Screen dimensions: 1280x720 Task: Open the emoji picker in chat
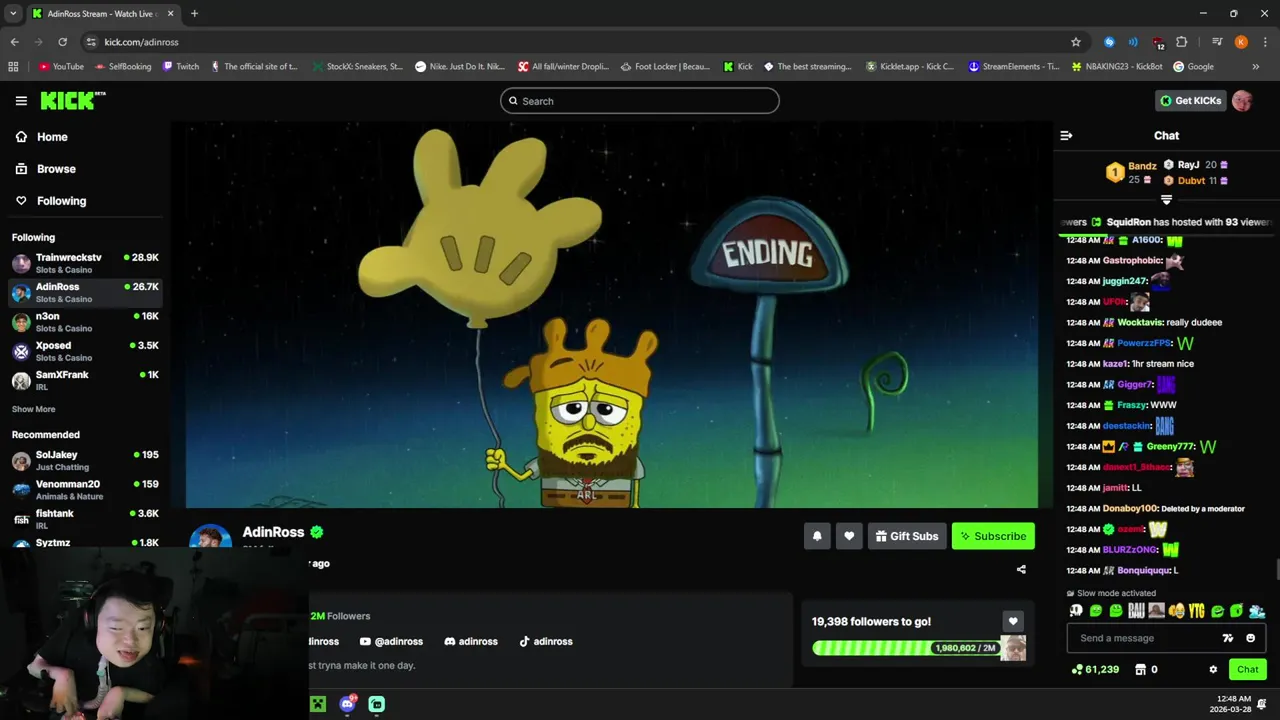point(1250,638)
